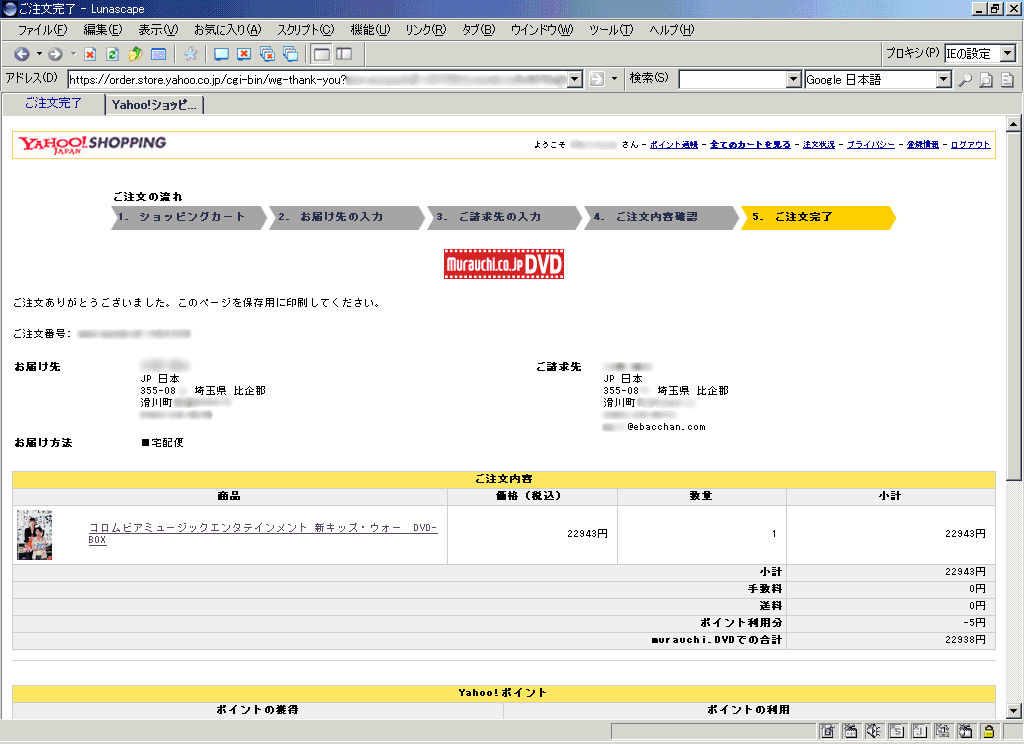Click the ポイント利用分 value -5円
1024x744 pixels.
tap(974, 623)
